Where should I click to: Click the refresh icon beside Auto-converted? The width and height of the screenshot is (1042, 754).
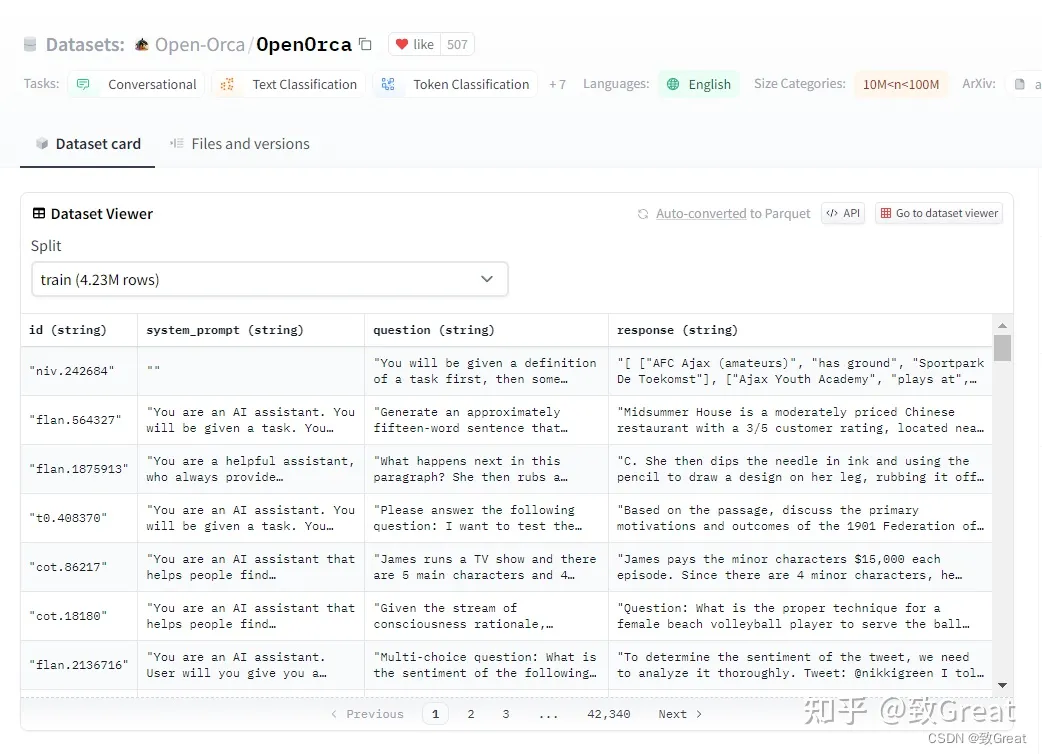pos(643,214)
